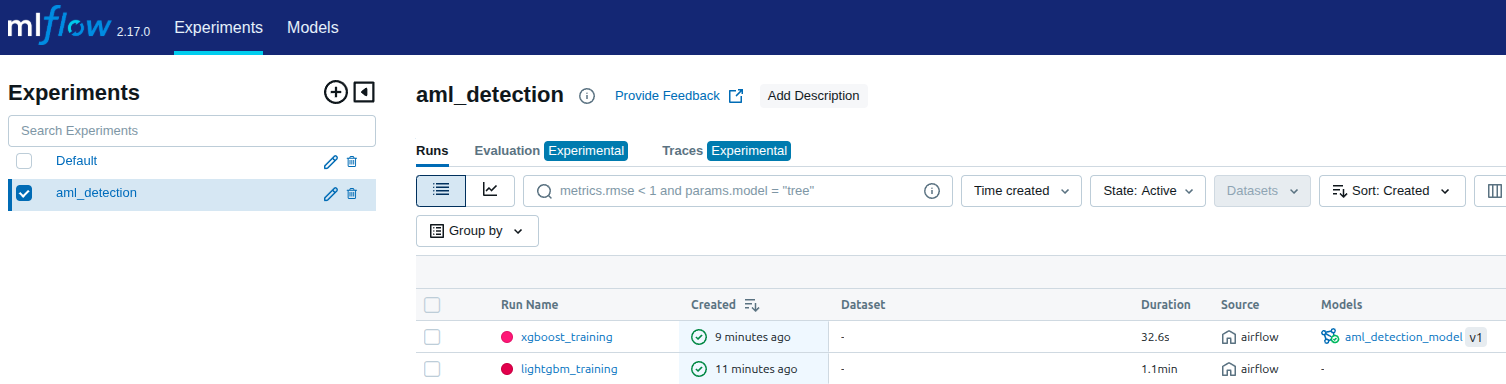Click the Provide Feedback link
Image resolution: width=1506 pixels, height=384 pixels.
coord(667,96)
